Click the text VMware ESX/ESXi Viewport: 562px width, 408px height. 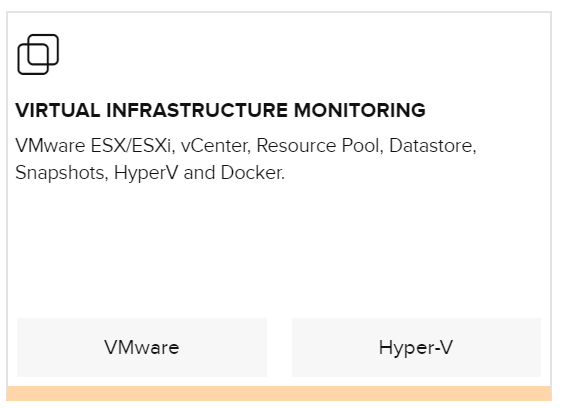tap(95, 146)
